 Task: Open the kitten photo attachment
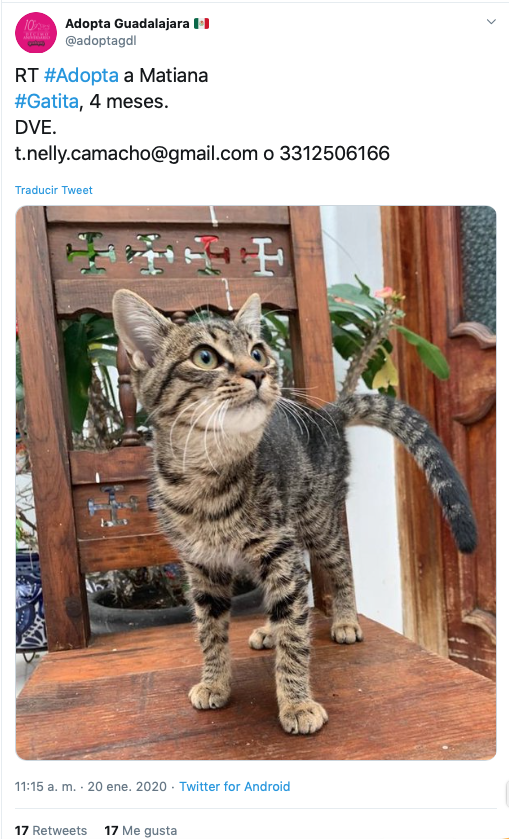[x=256, y=483]
